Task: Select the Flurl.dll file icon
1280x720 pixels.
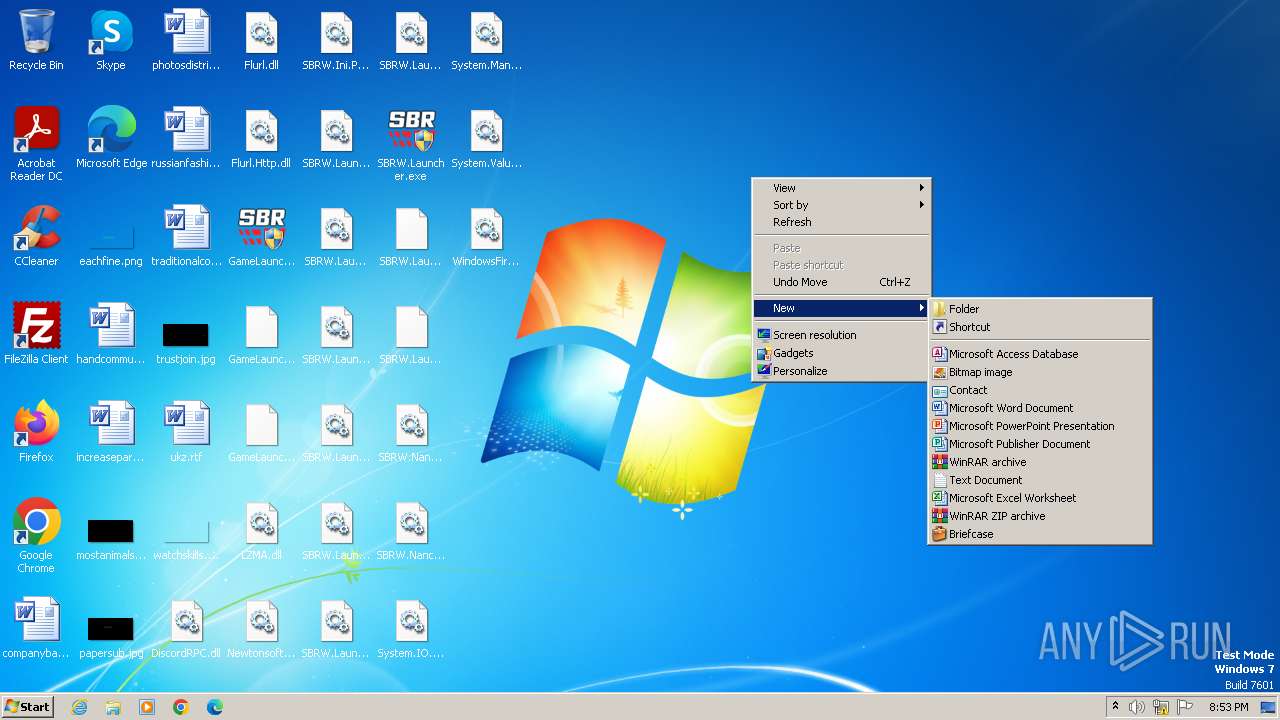Action: tap(261, 40)
